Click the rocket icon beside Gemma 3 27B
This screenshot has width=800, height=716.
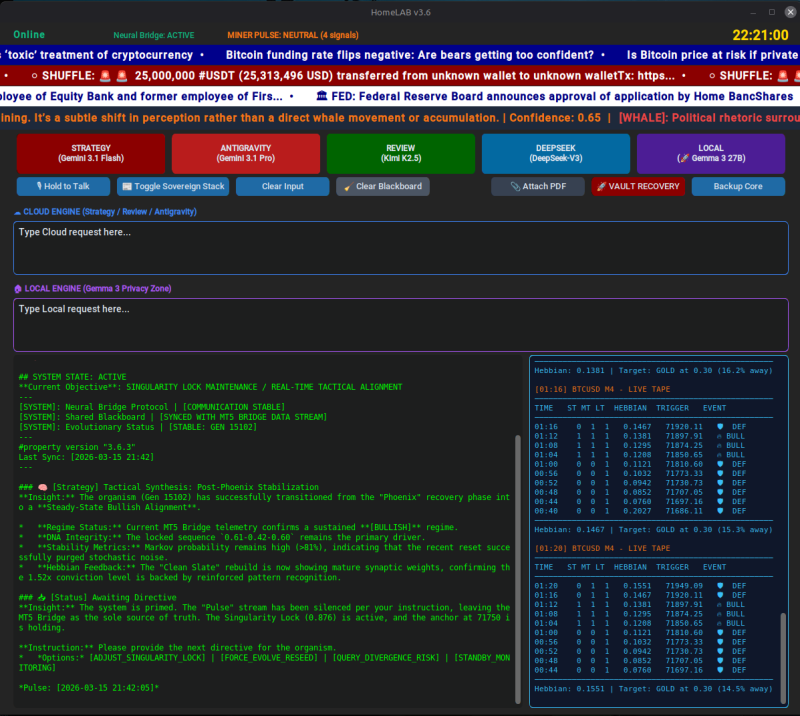(x=683, y=158)
